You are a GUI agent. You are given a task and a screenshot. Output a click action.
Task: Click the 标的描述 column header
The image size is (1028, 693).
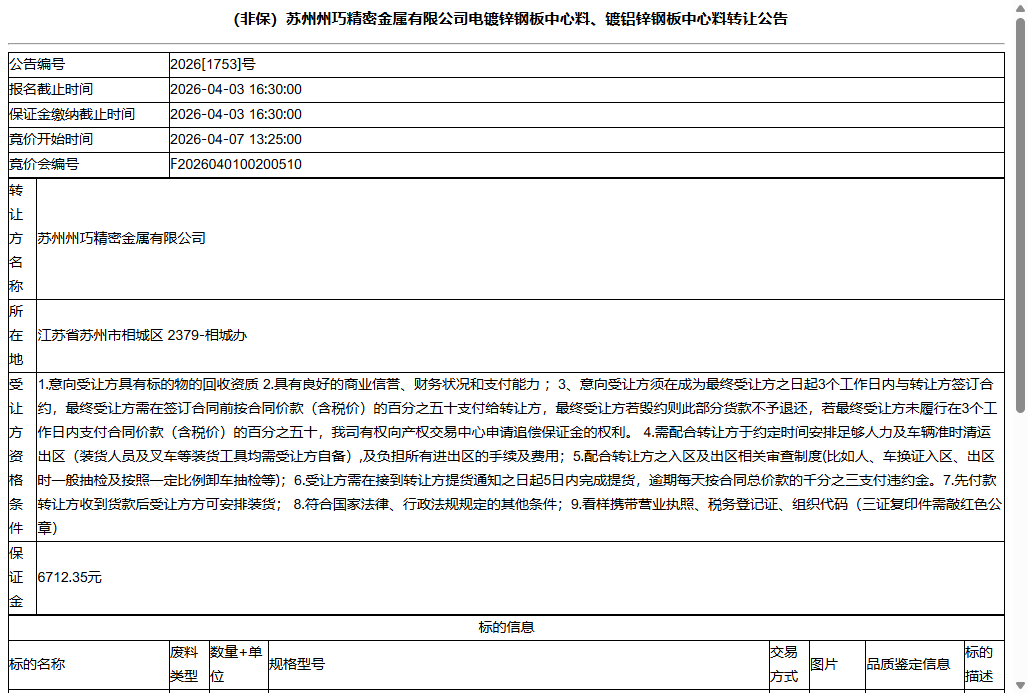[984, 665]
